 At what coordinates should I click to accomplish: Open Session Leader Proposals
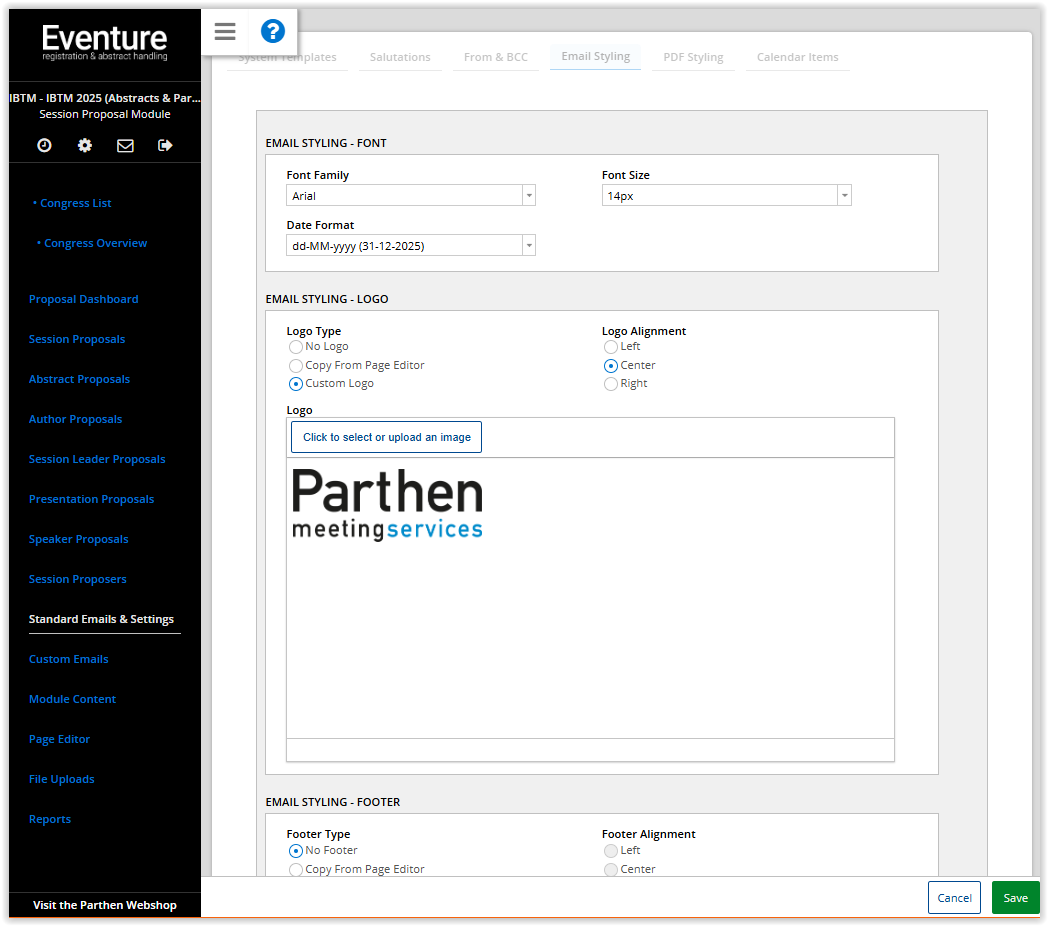click(x=97, y=460)
